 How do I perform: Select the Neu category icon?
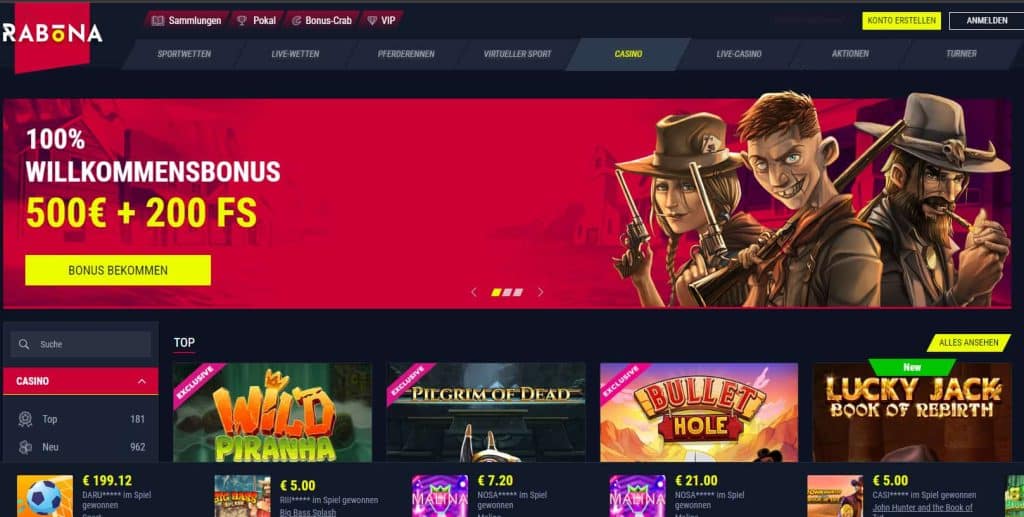pyautogui.click(x=25, y=447)
